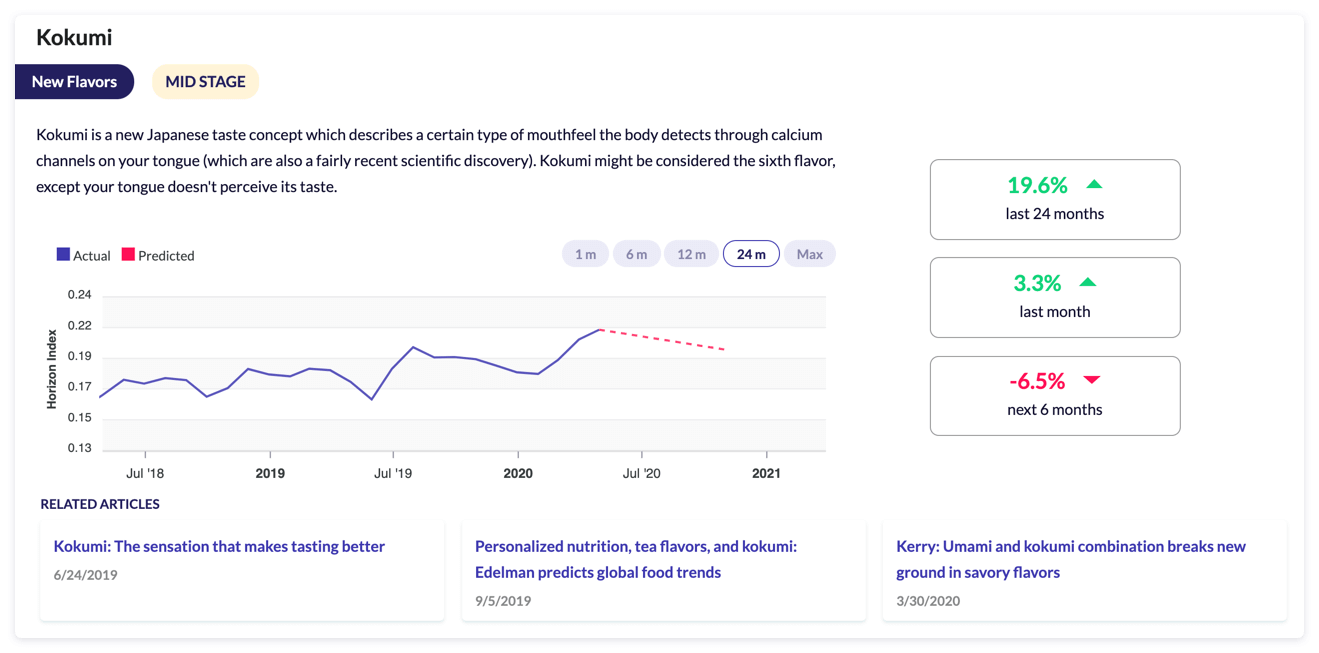
Task: Select the 24 m time range
Action: tap(751, 254)
